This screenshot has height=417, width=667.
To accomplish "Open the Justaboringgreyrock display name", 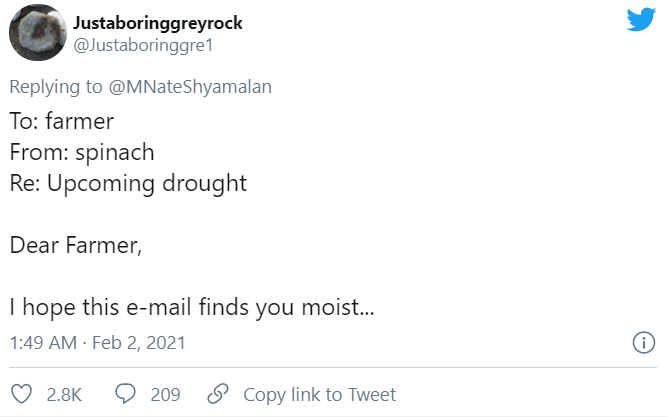I will [x=158, y=22].
